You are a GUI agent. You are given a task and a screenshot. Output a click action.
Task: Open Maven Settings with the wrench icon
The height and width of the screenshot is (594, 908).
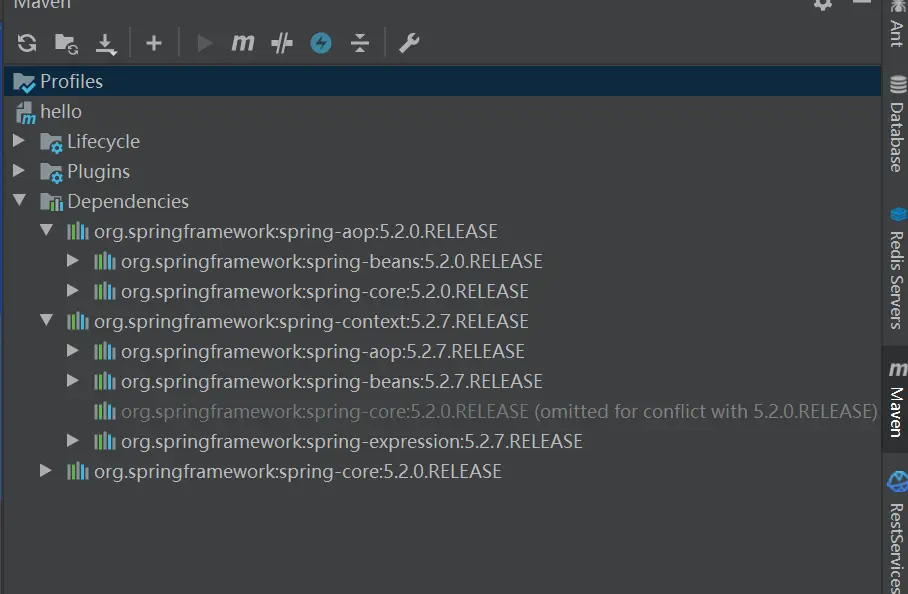click(x=409, y=43)
